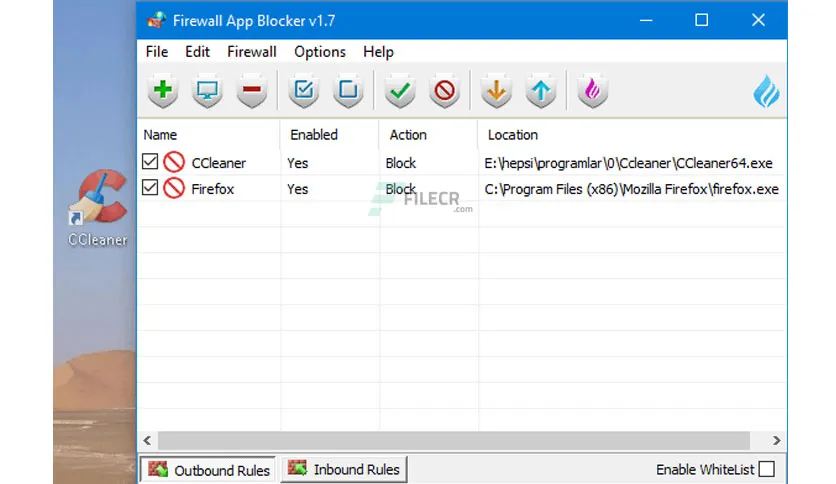Click the green checkmark Allow icon

[x=400, y=90]
